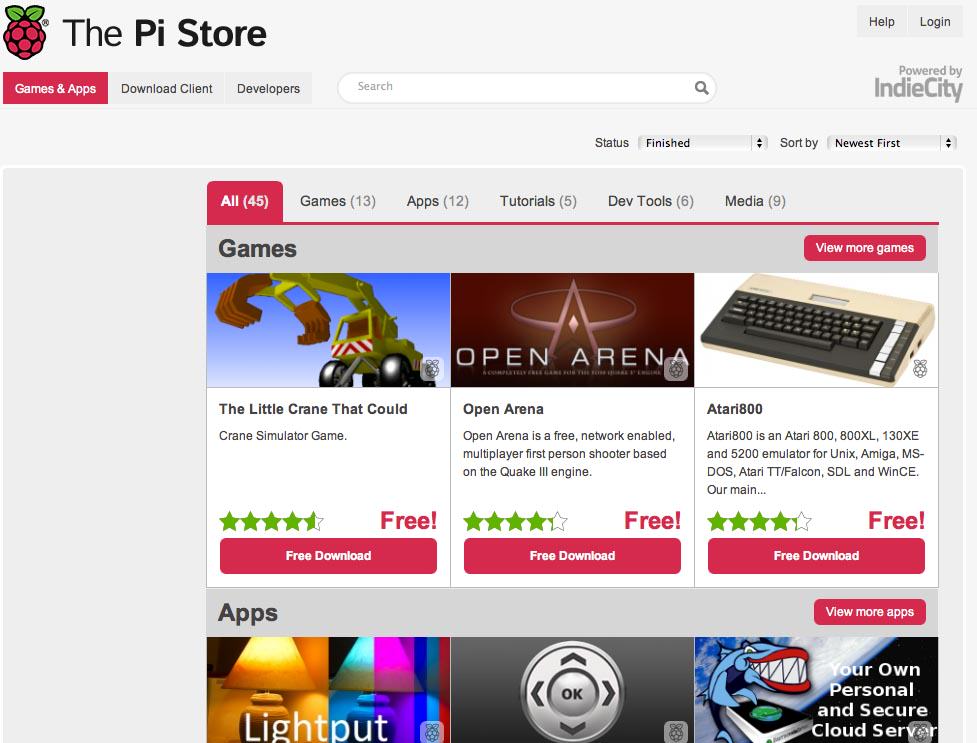977x743 pixels.
Task: Click the star rating of Atari800
Action: (x=760, y=521)
